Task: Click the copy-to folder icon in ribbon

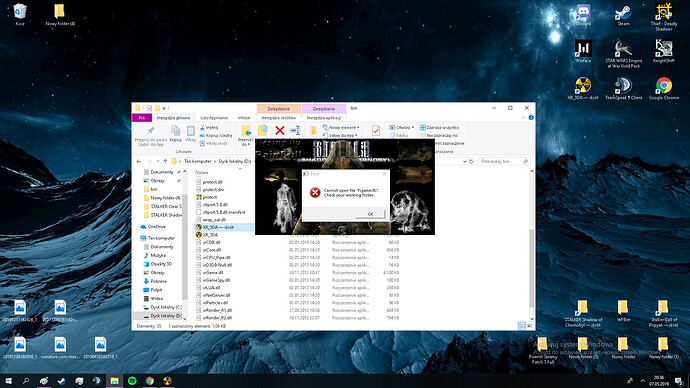Action: [x=263, y=130]
